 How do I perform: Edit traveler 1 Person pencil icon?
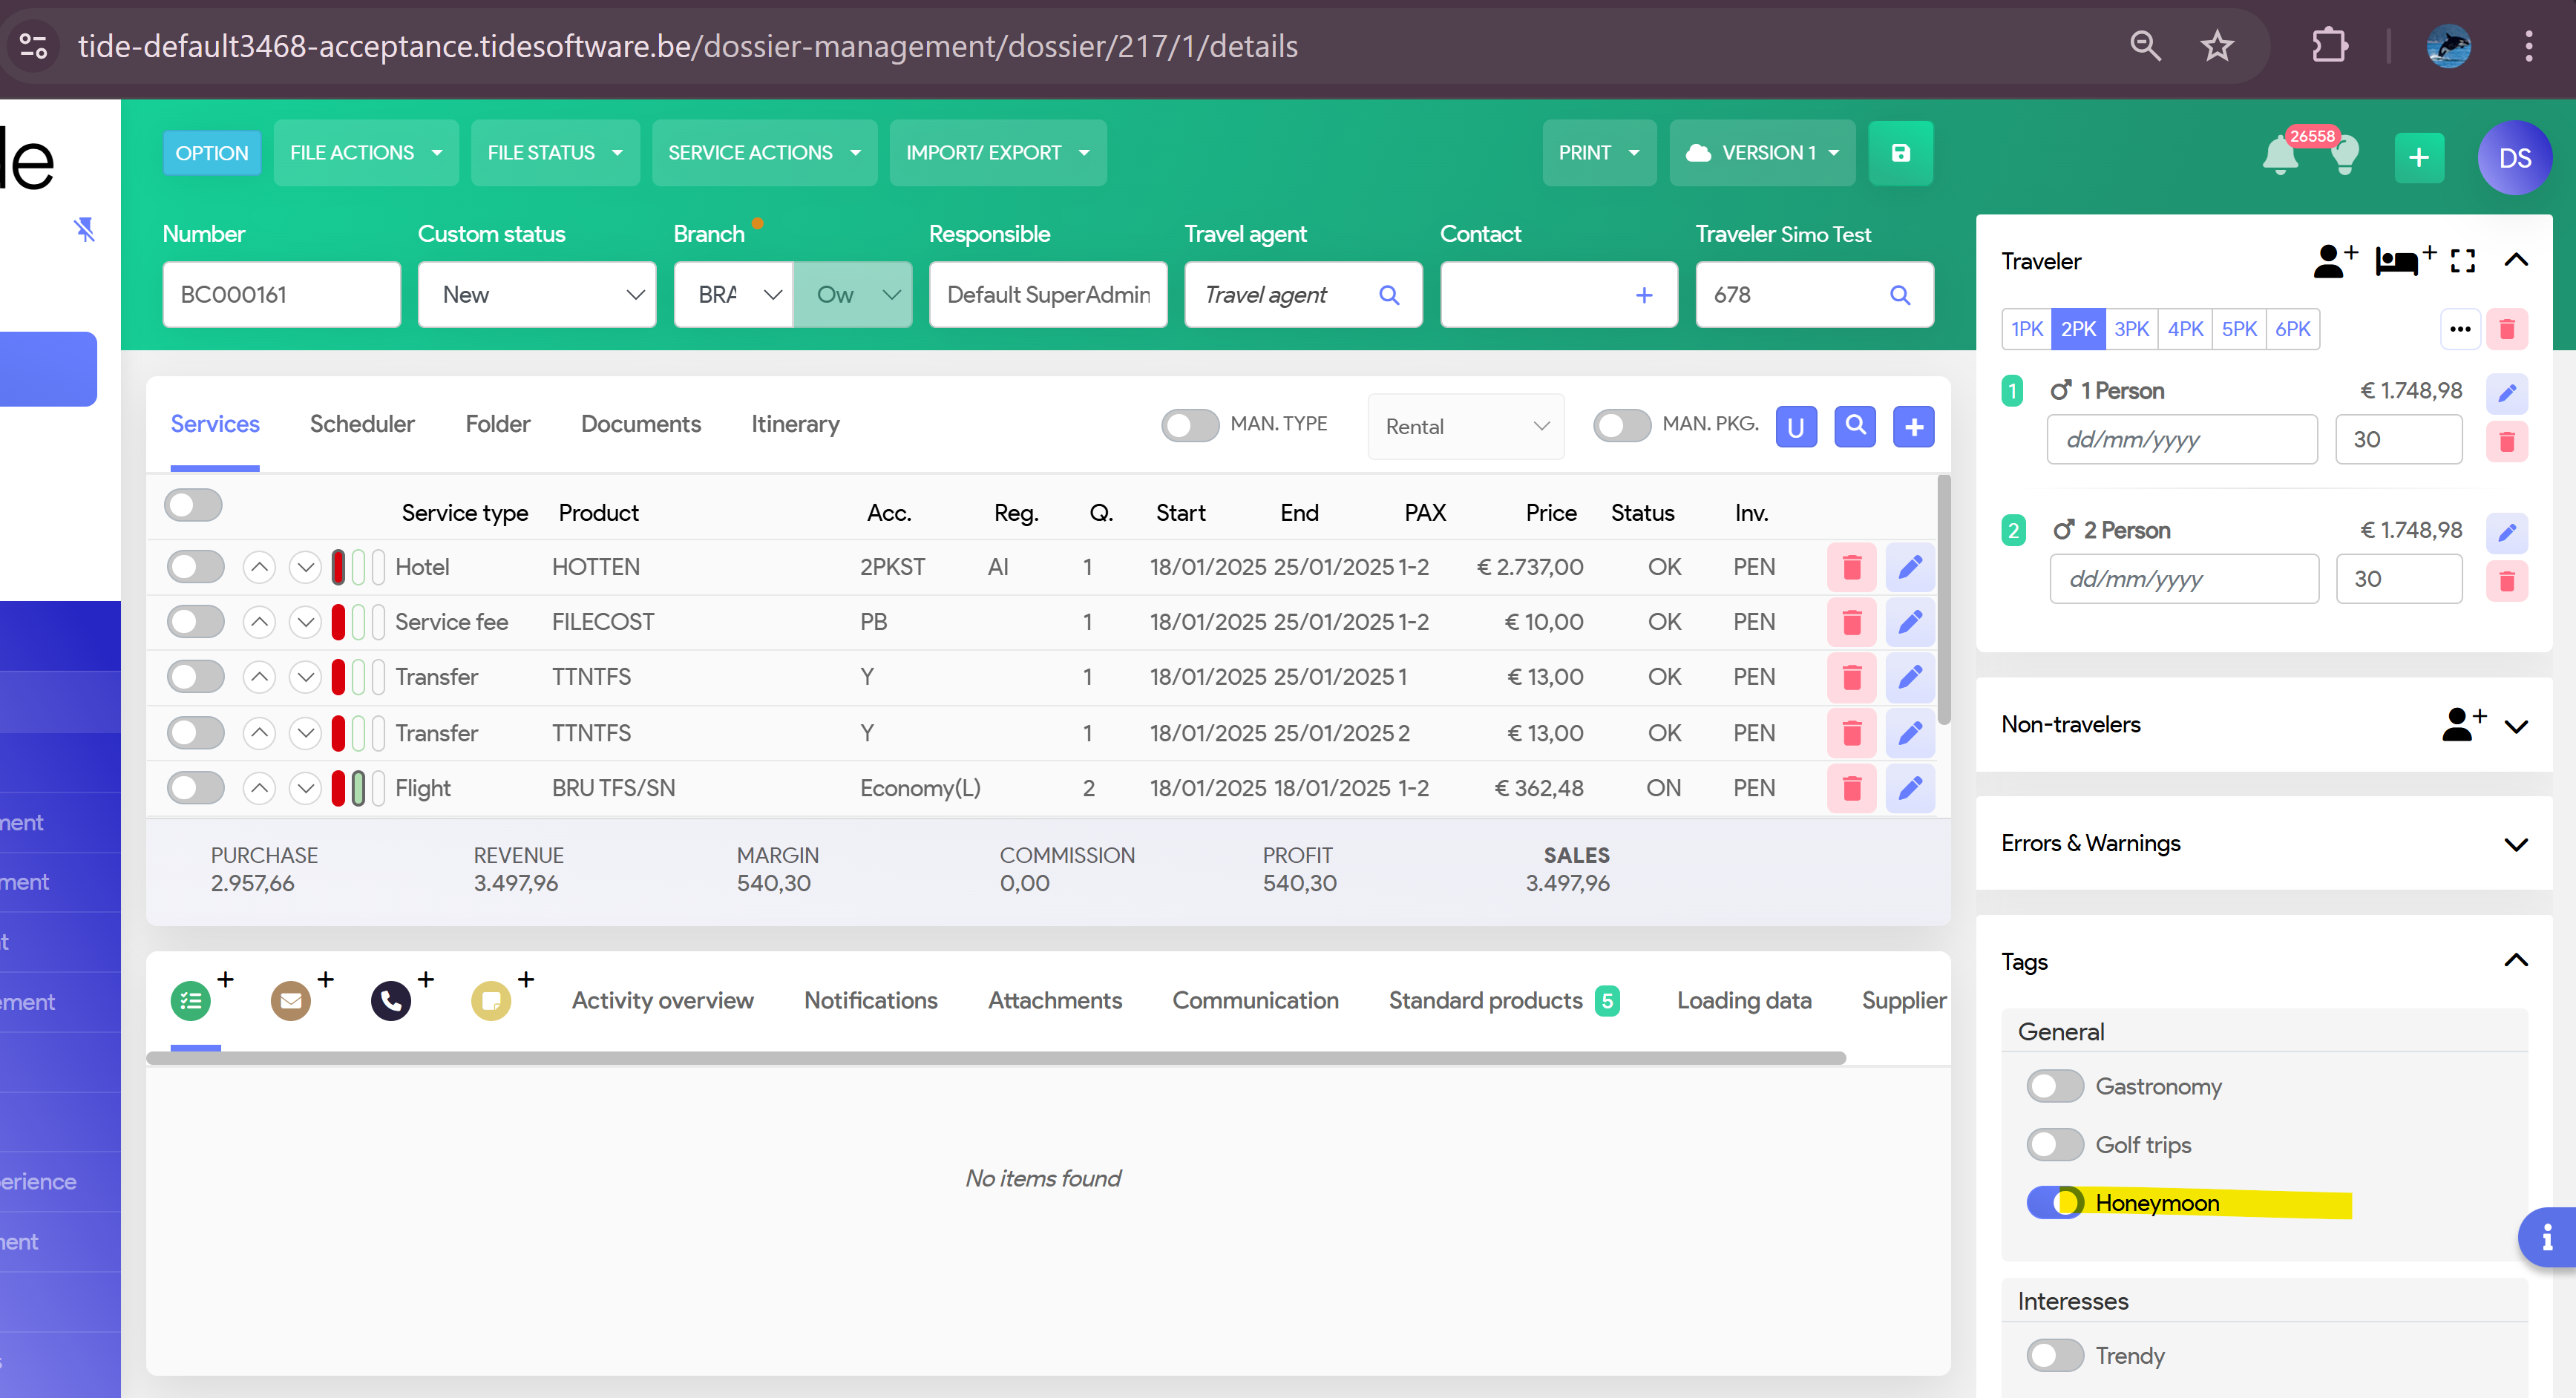pos(2506,392)
